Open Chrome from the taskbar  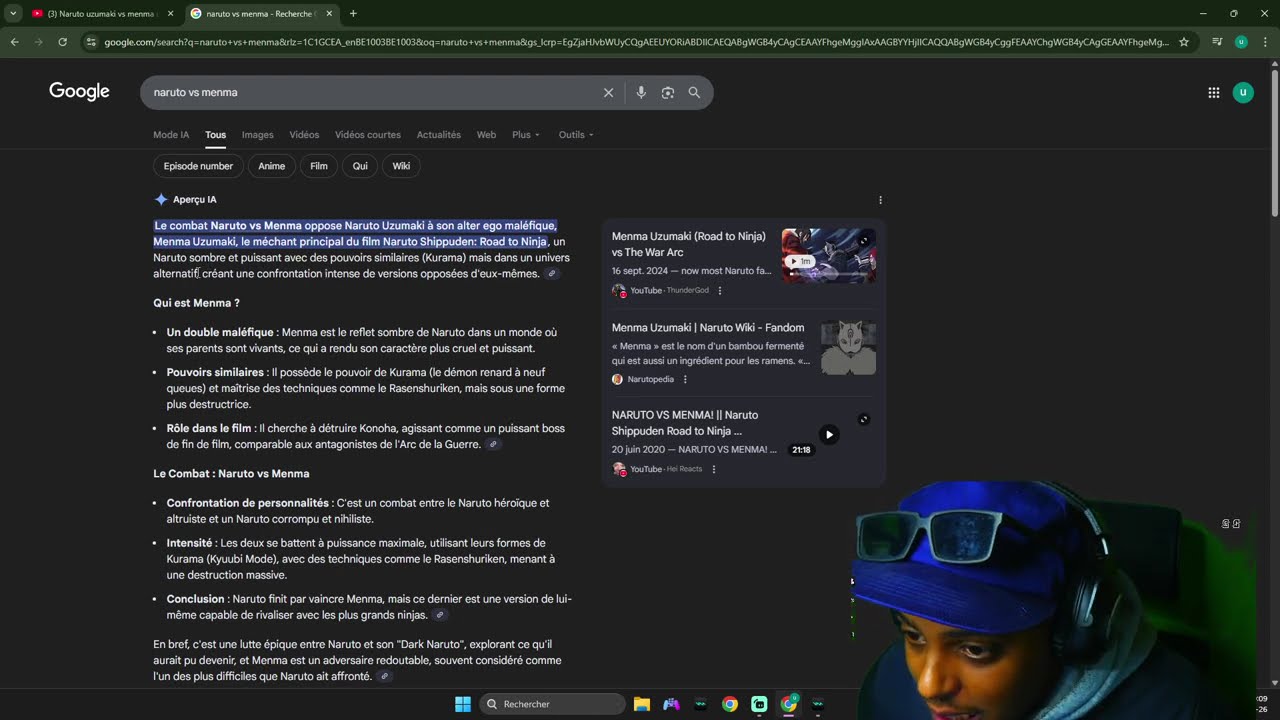pos(730,704)
